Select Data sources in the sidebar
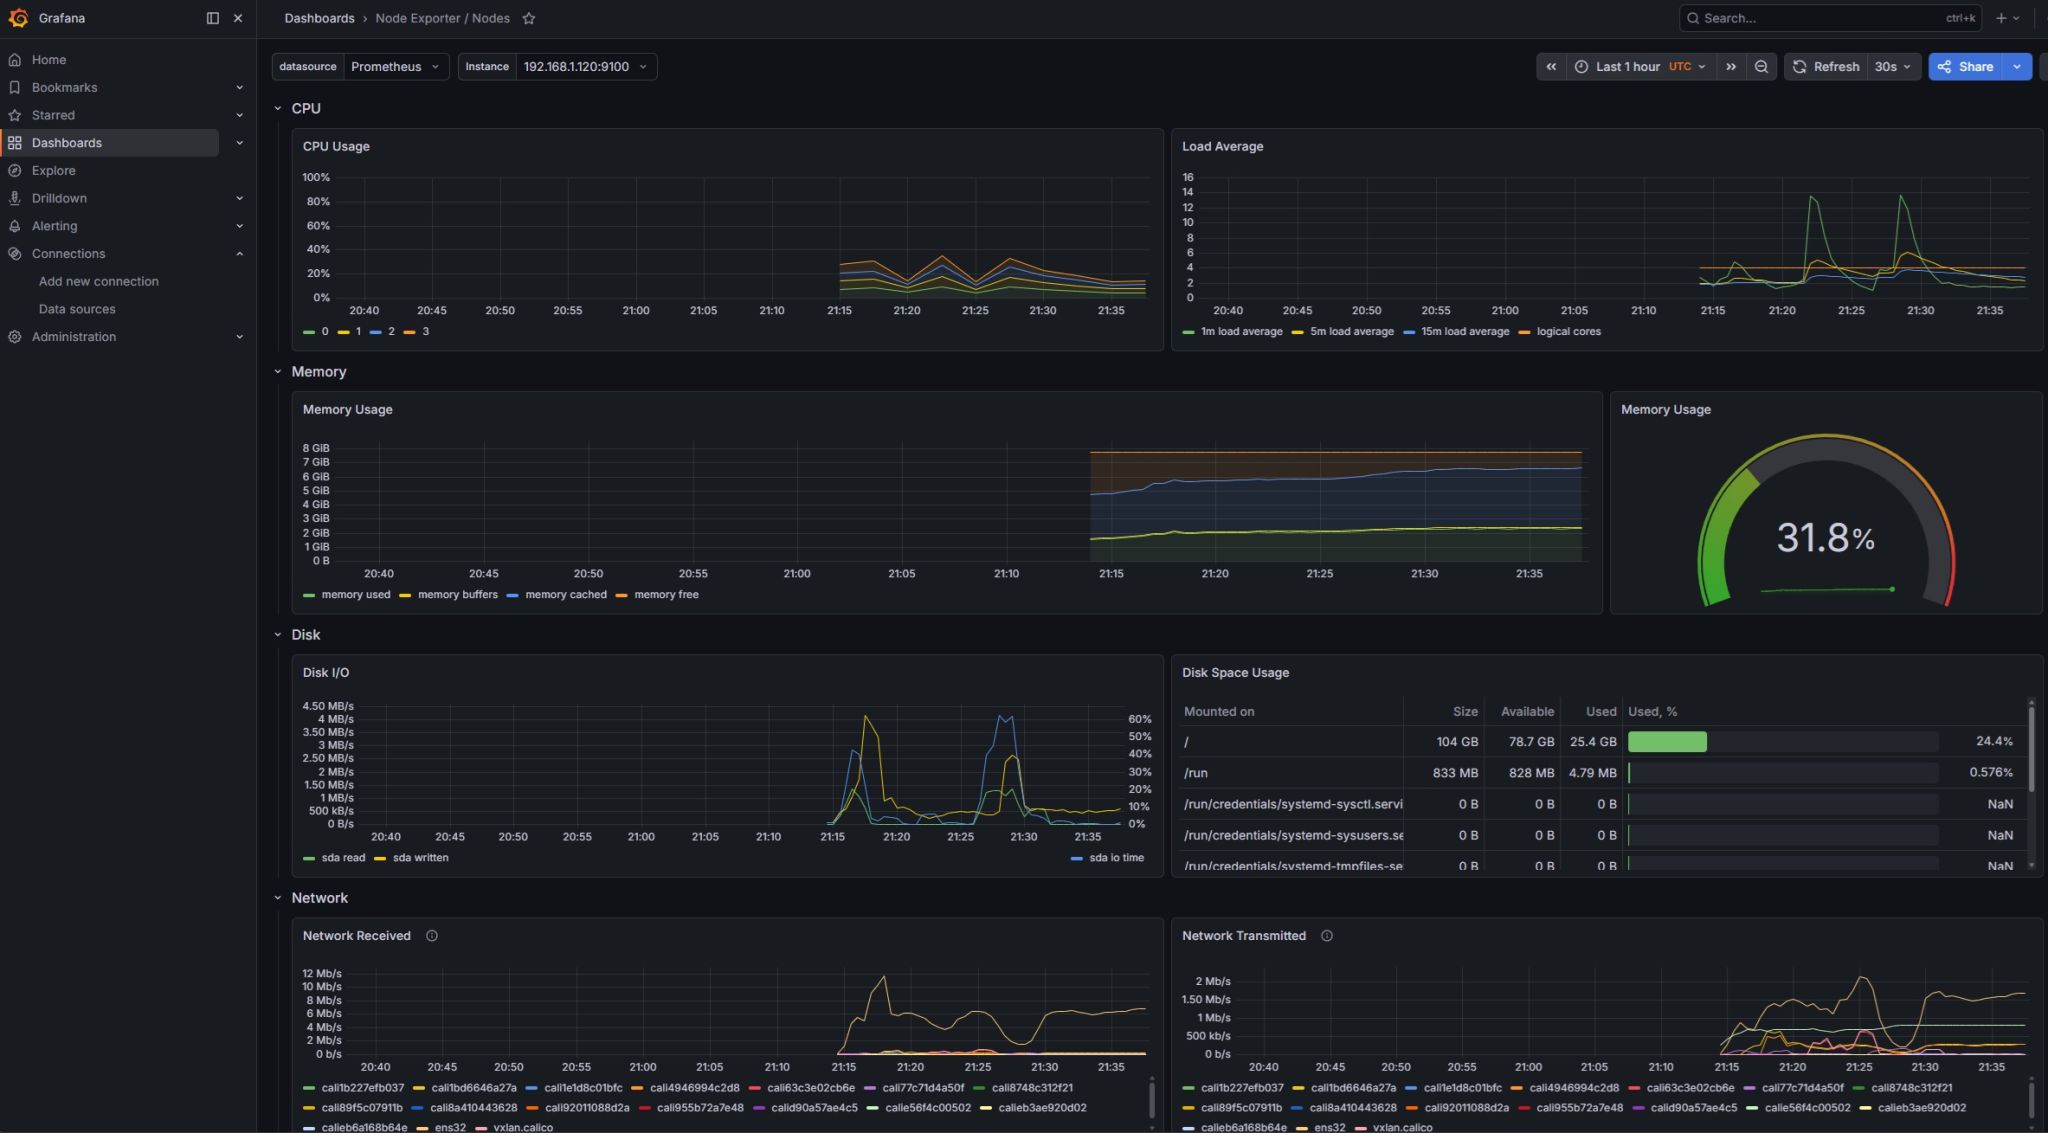The height and width of the screenshot is (1133, 2048). pos(77,309)
